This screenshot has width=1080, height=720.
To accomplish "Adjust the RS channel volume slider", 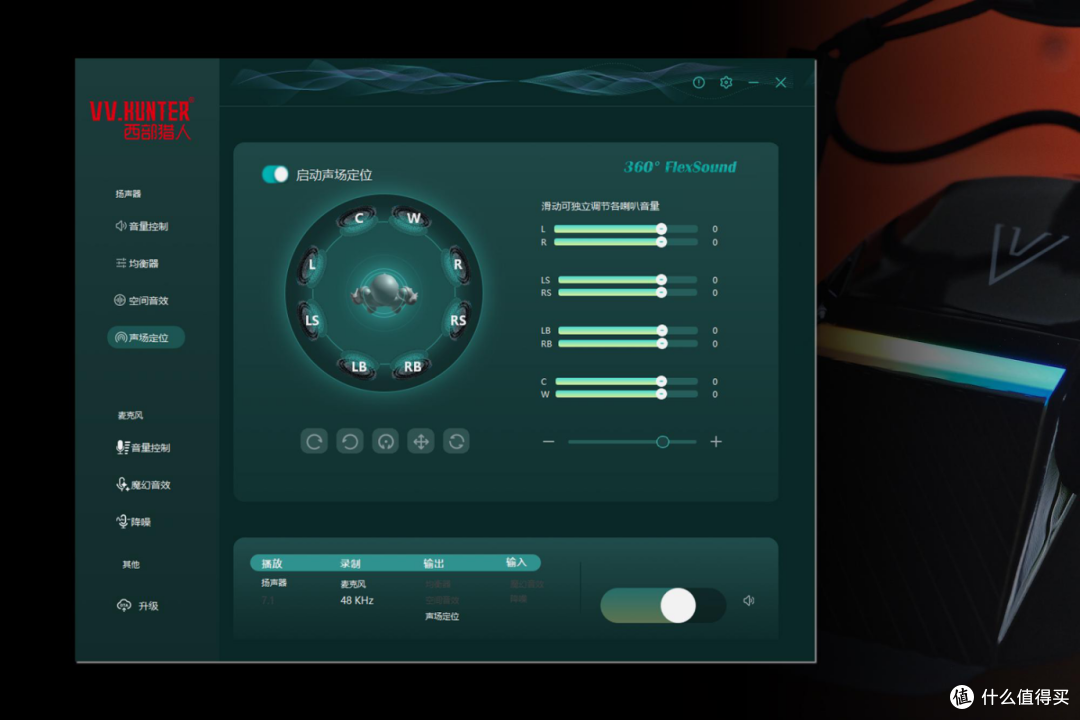I will coord(627,293).
